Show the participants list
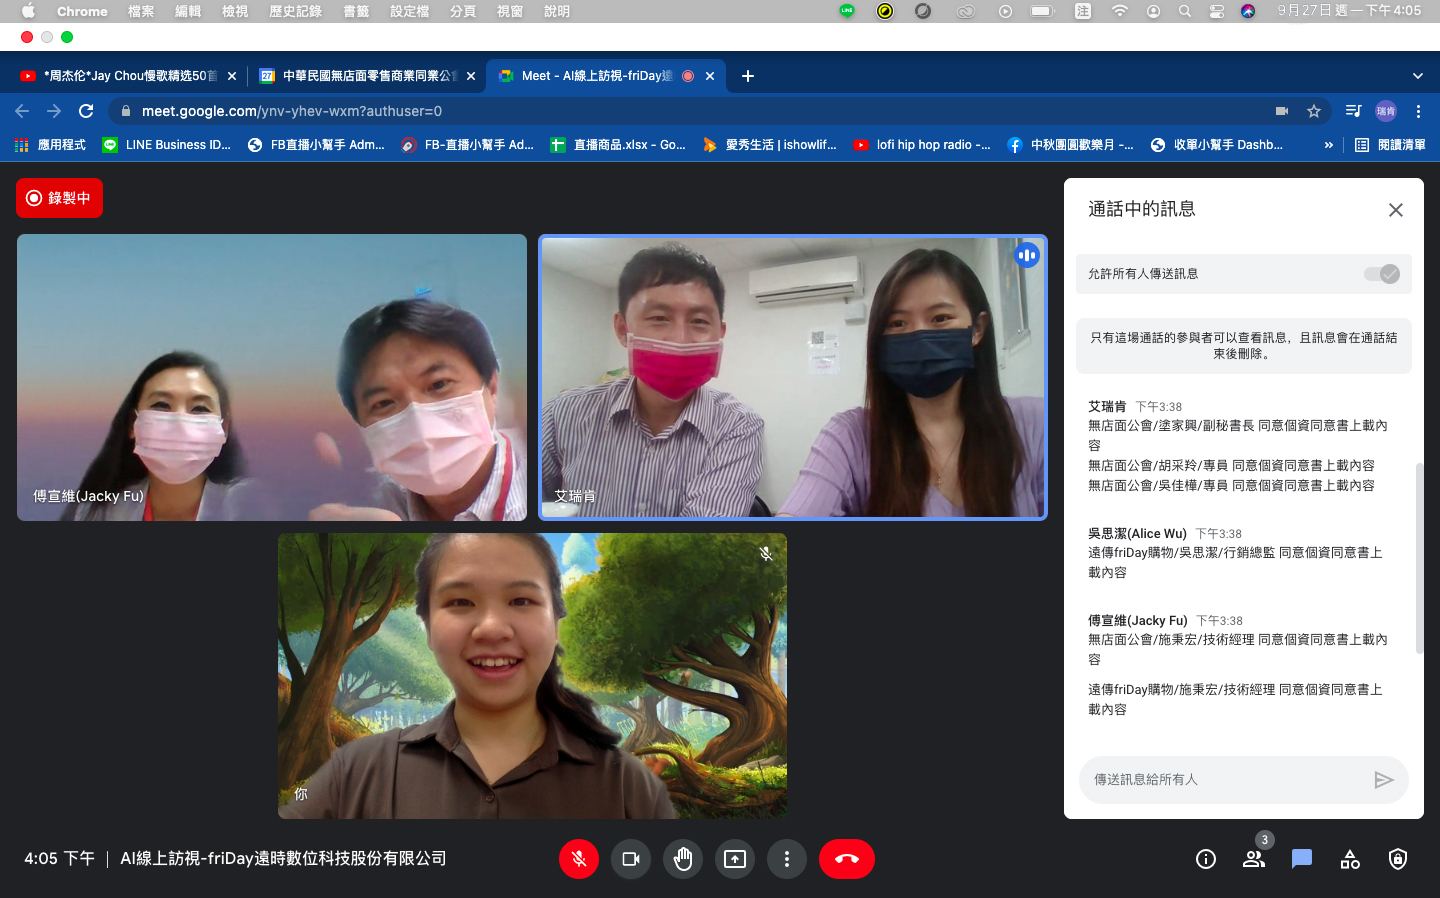The image size is (1440, 898). coord(1253,859)
